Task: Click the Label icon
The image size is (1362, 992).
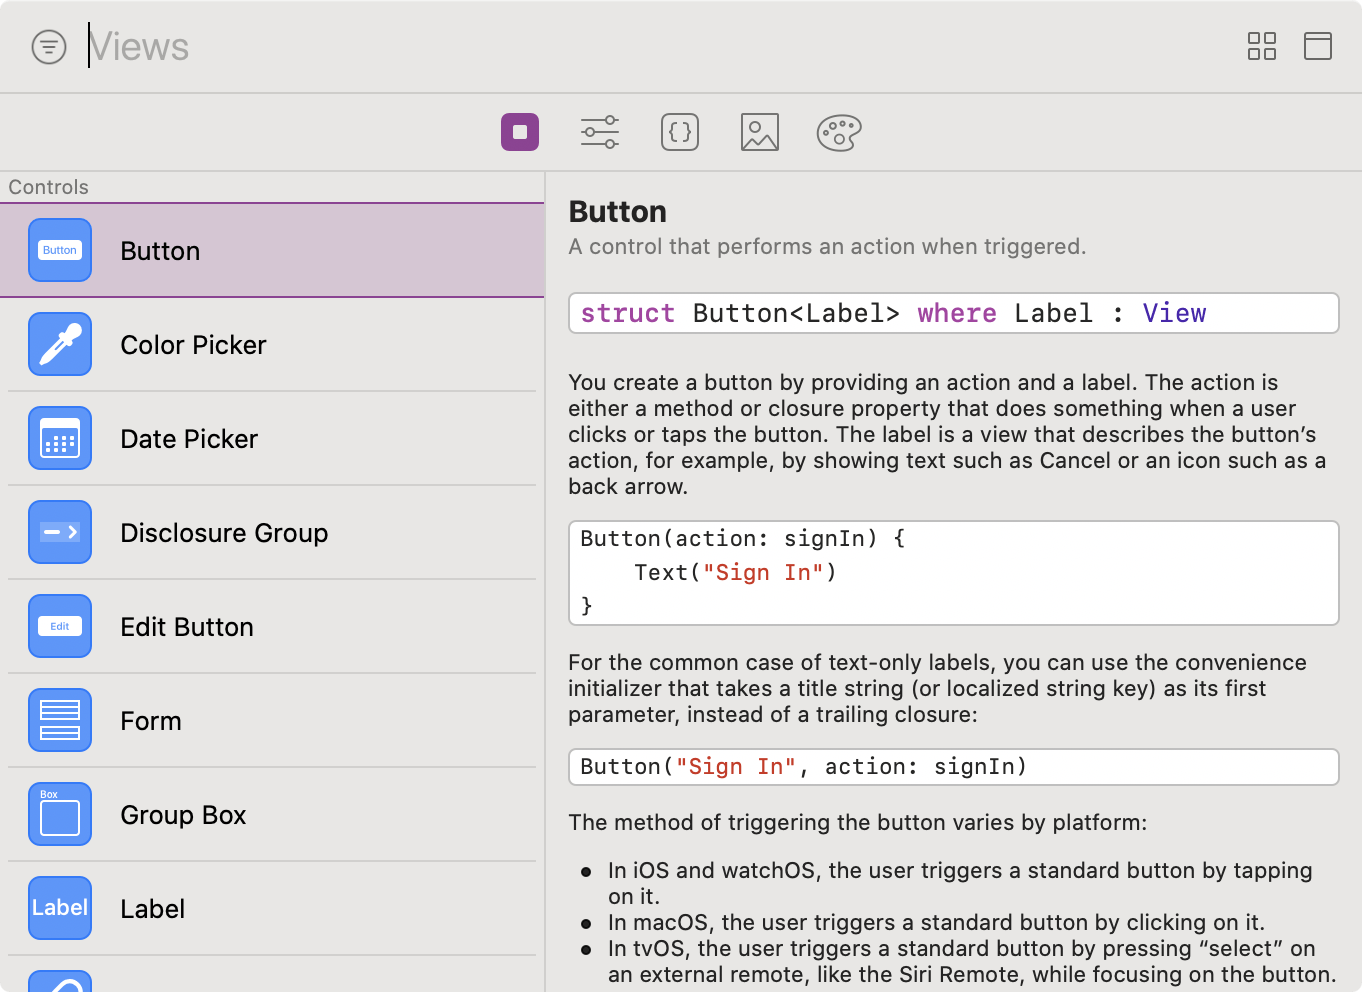Action: [60, 908]
